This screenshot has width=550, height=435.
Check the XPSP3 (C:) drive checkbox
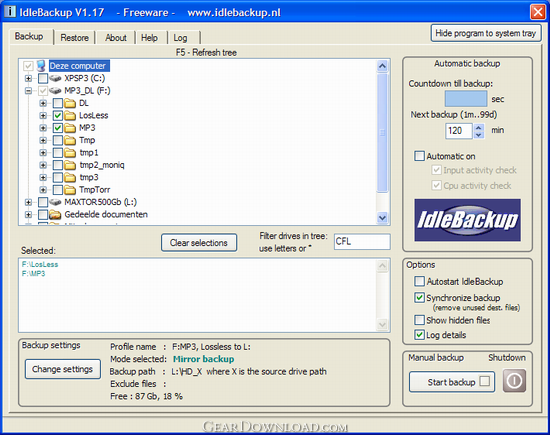43,78
